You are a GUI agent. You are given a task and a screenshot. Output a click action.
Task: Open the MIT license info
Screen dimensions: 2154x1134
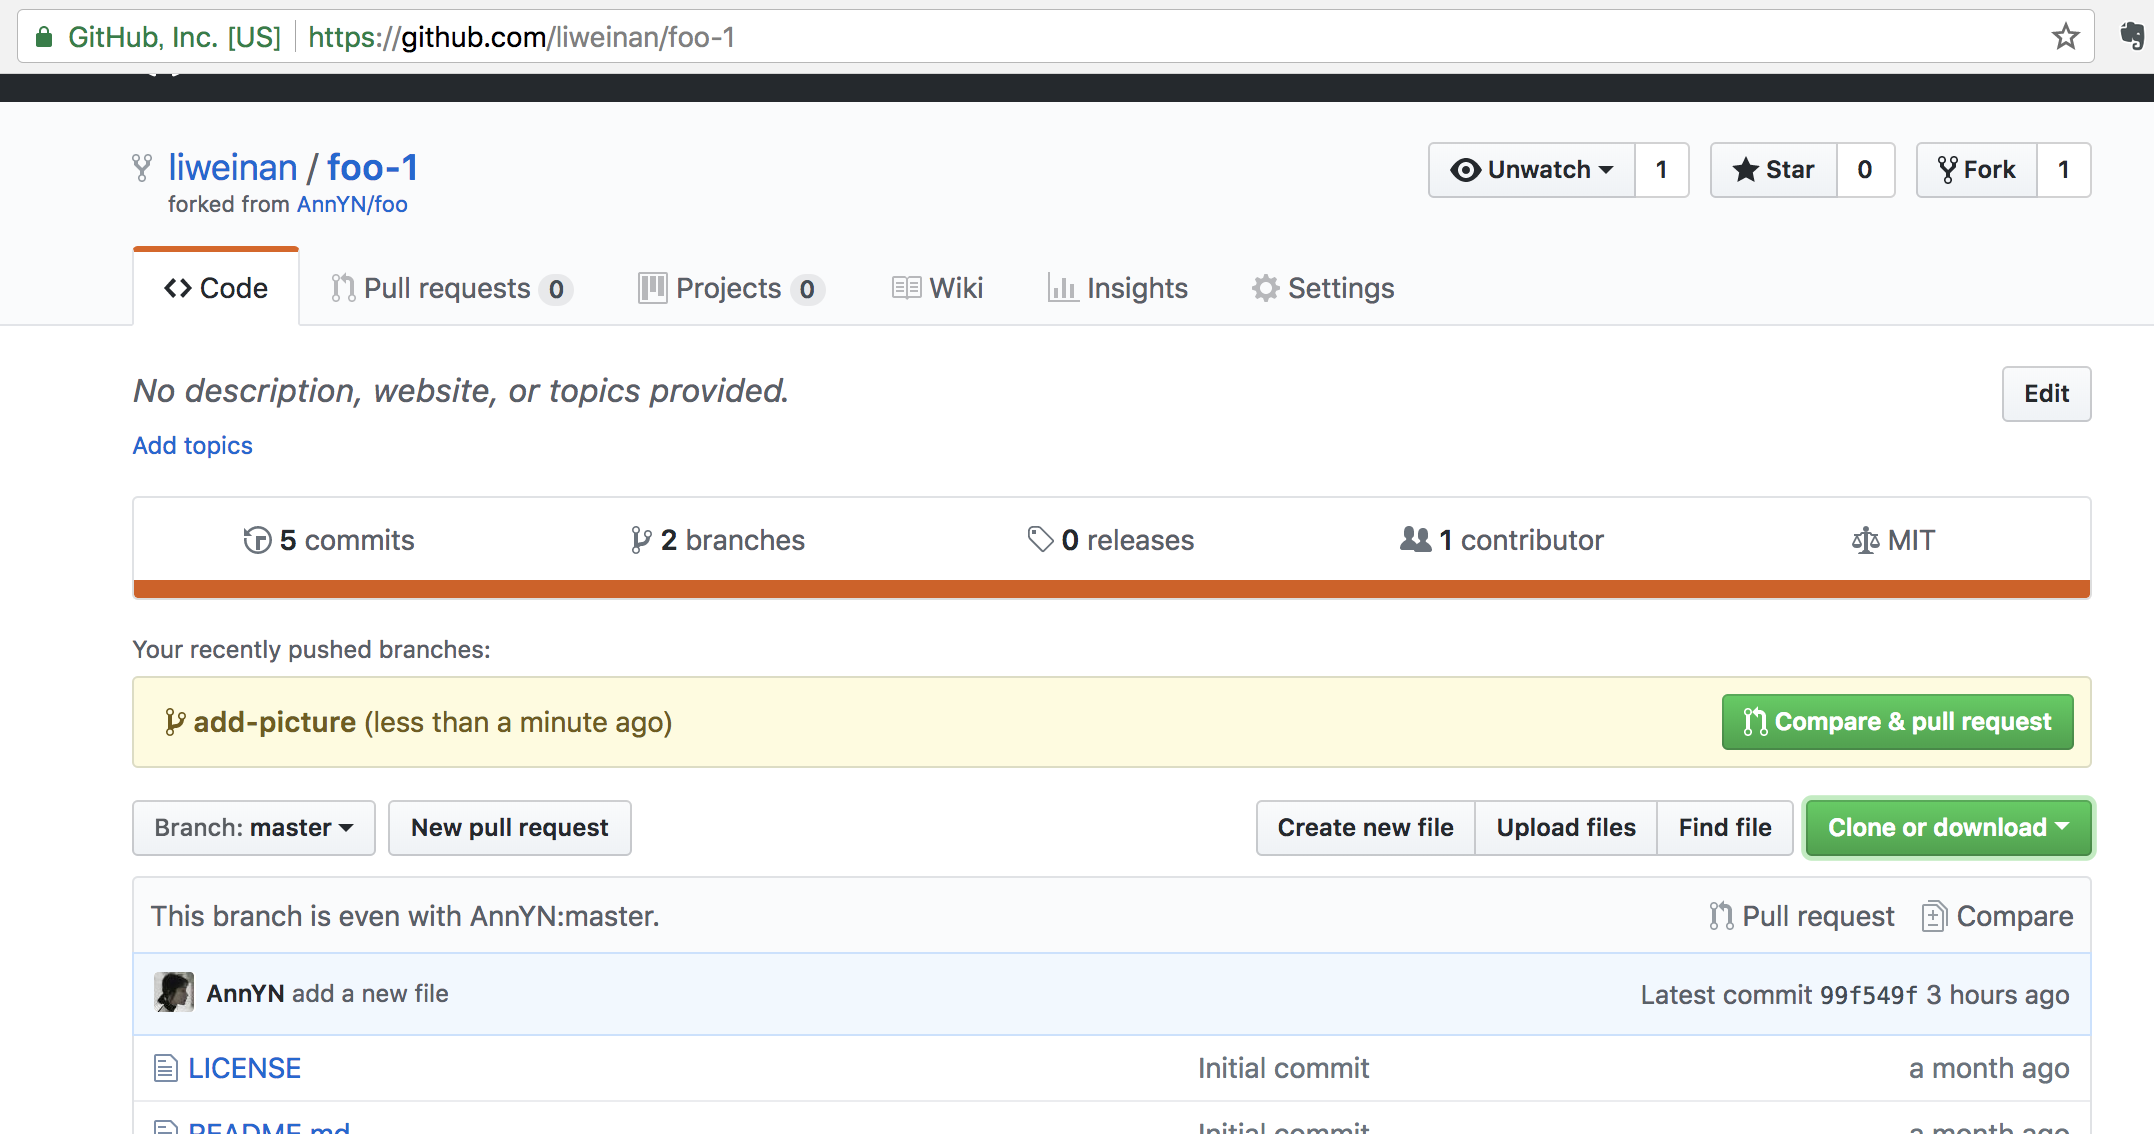1893,540
